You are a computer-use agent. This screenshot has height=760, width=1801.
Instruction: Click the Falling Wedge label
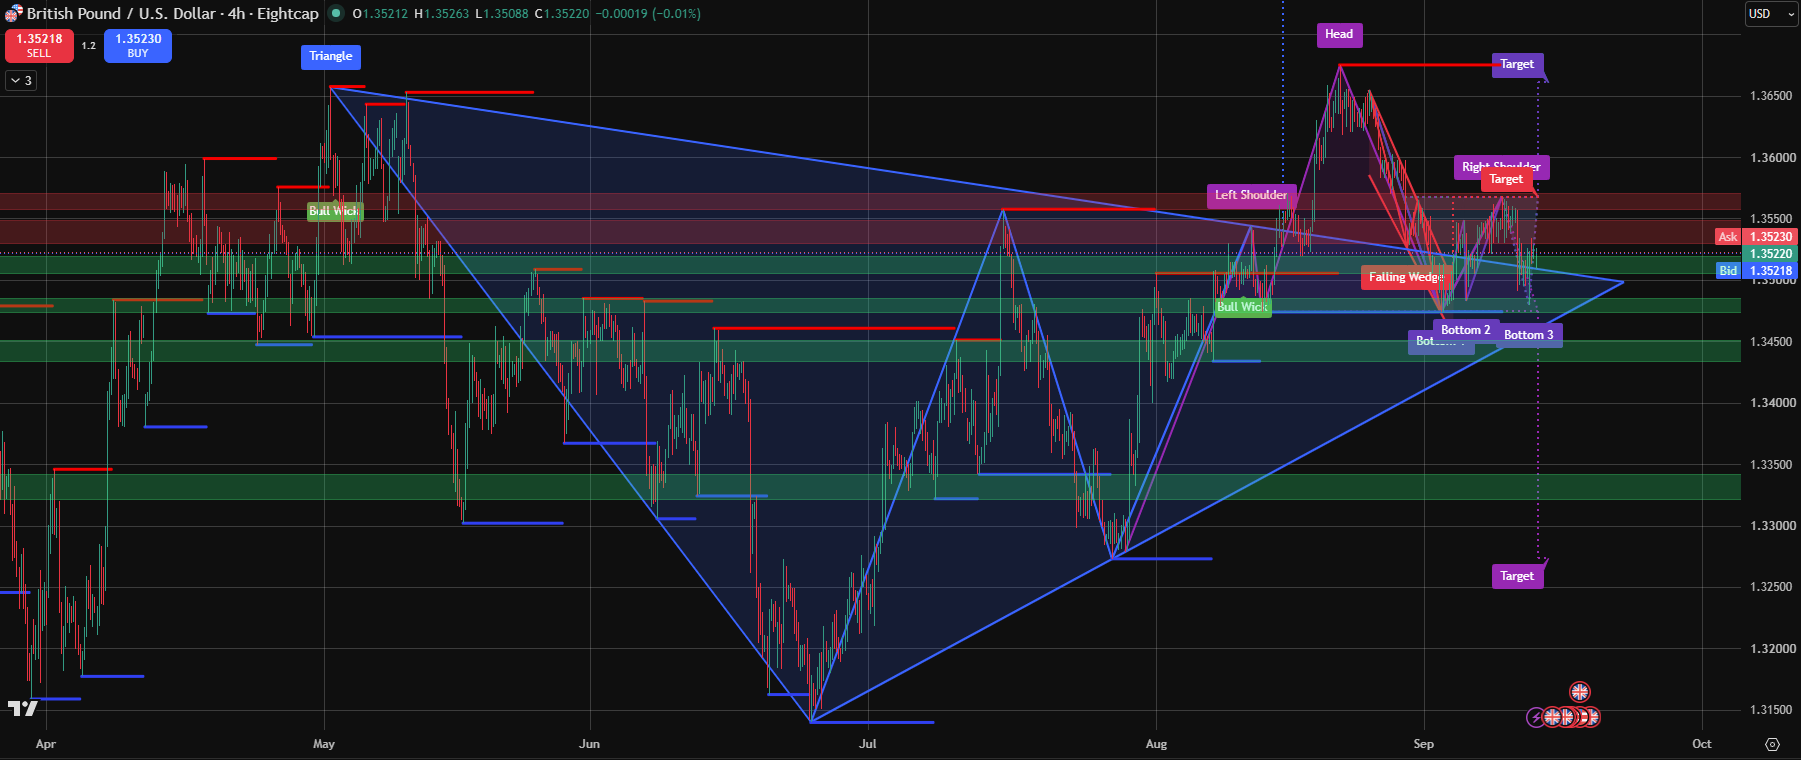(1406, 278)
